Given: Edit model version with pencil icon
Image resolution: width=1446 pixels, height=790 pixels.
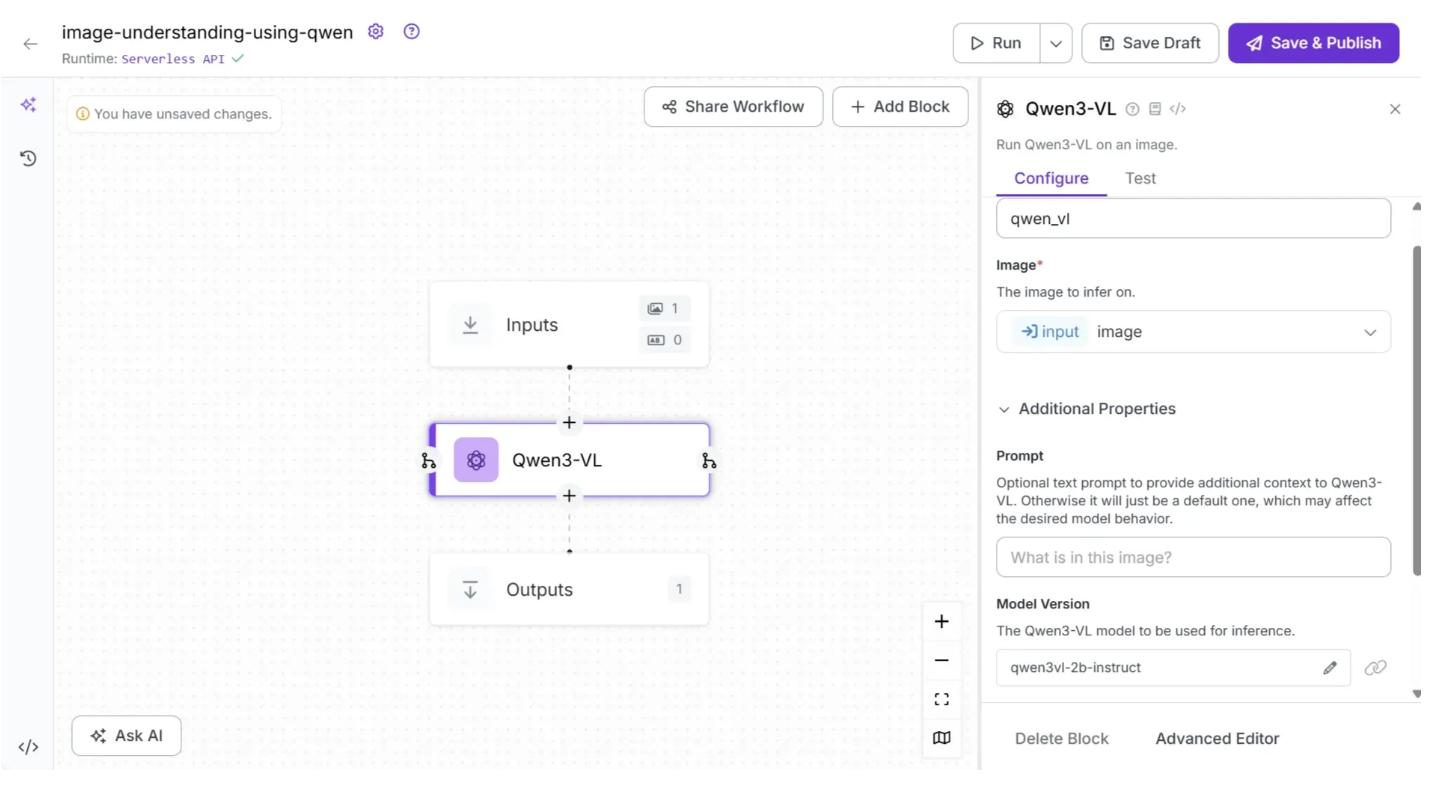Looking at the screenshot, I should click(1329, 668).
